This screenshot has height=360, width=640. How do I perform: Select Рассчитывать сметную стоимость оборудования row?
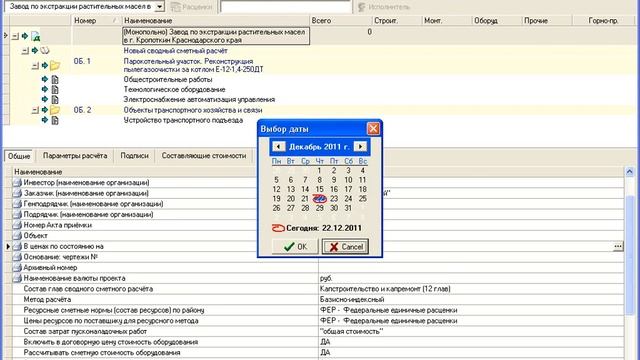318,353
